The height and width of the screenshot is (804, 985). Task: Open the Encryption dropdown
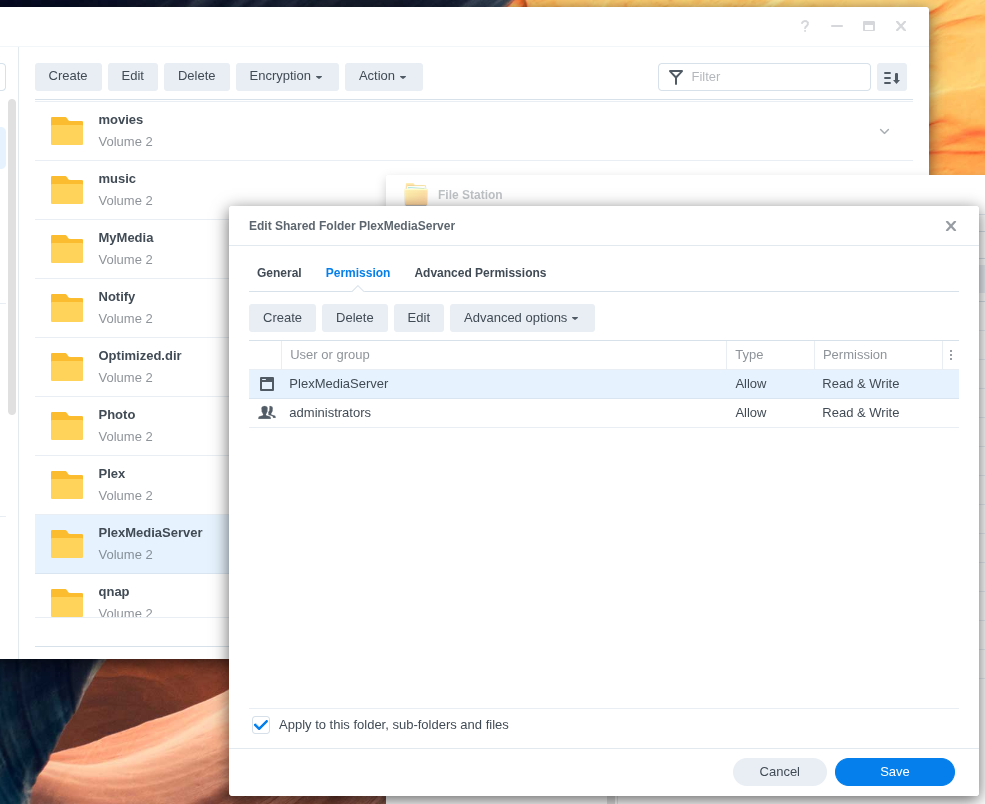[x=287, y=77]
